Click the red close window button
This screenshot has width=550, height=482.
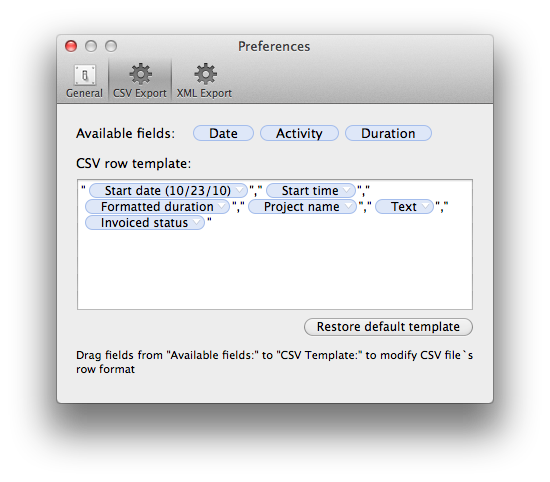71,46
